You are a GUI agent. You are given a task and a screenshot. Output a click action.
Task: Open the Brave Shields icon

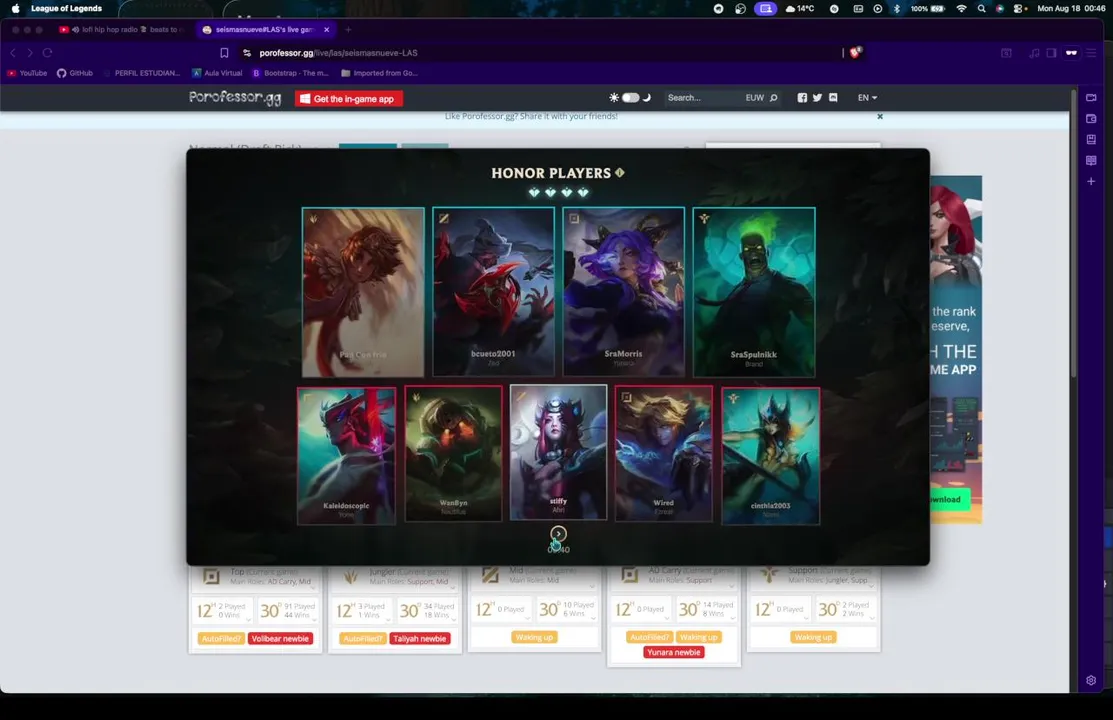point(855,52)
